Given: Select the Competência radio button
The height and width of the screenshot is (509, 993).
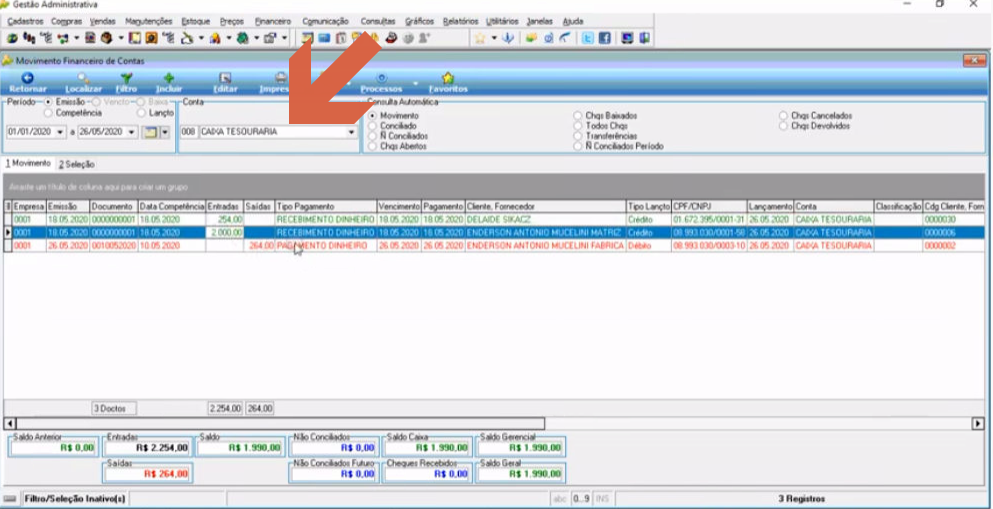Looking at the screenshot, I should click(47, 113).
